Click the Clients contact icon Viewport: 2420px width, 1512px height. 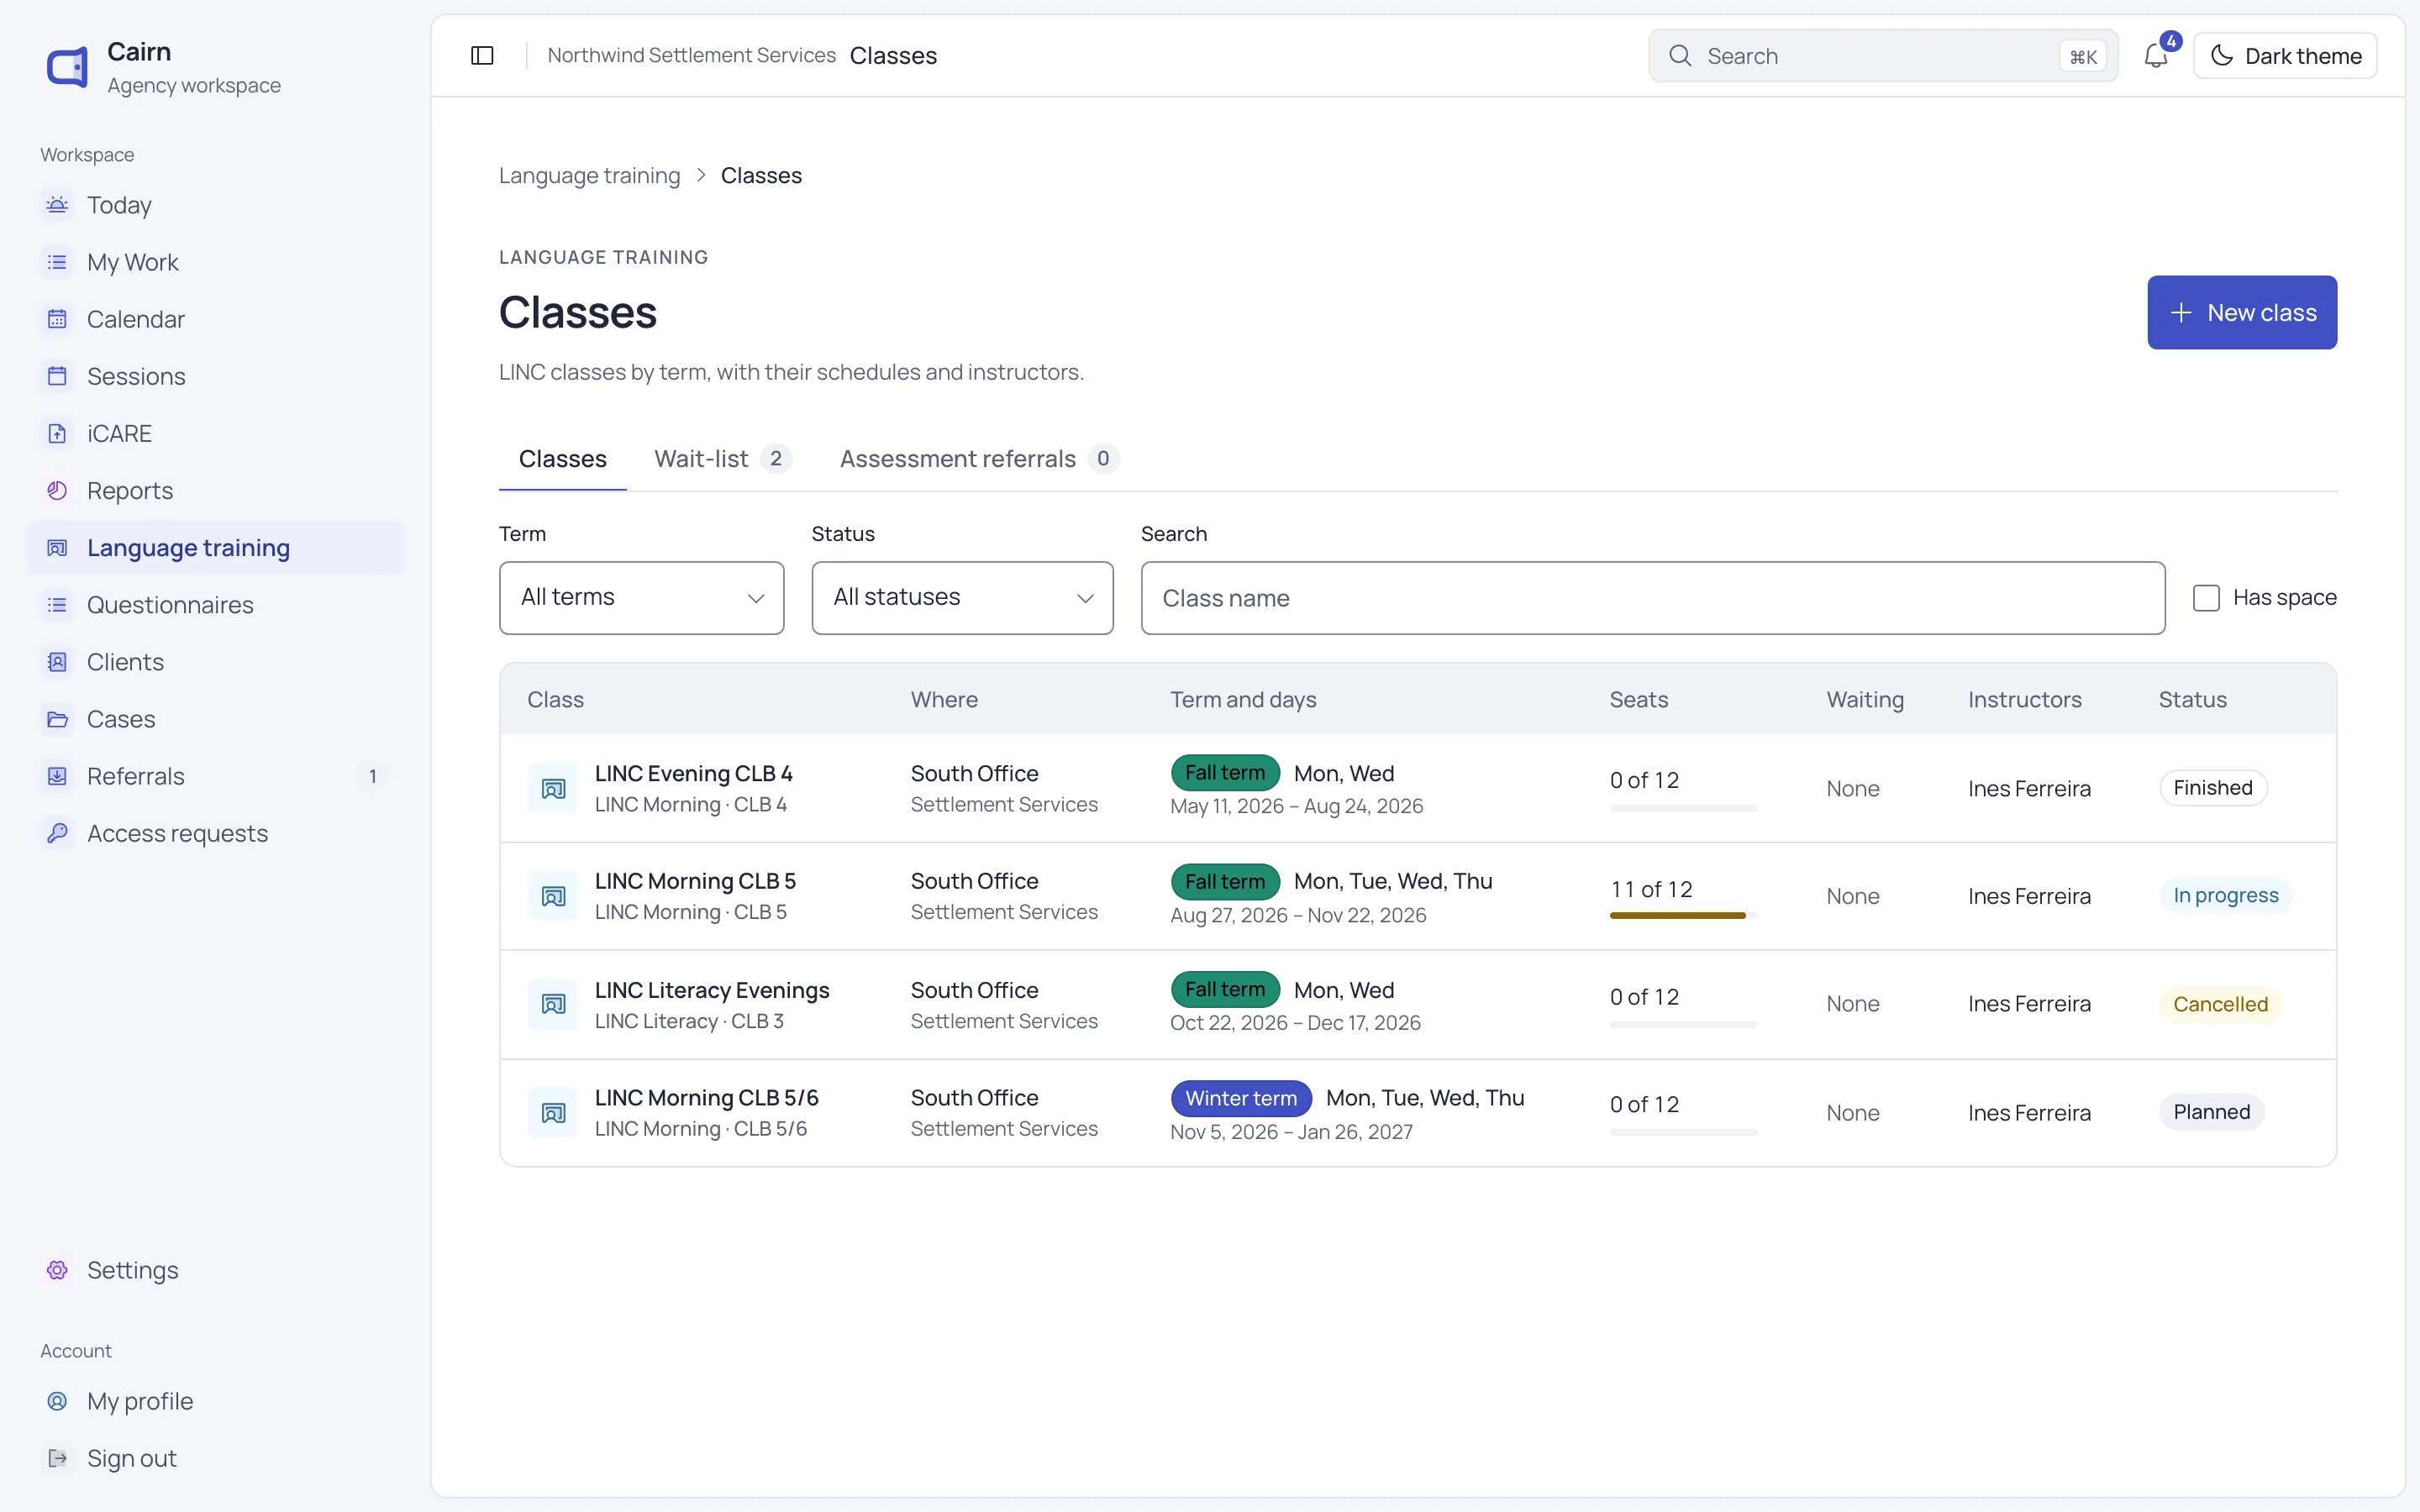[57, 662]
